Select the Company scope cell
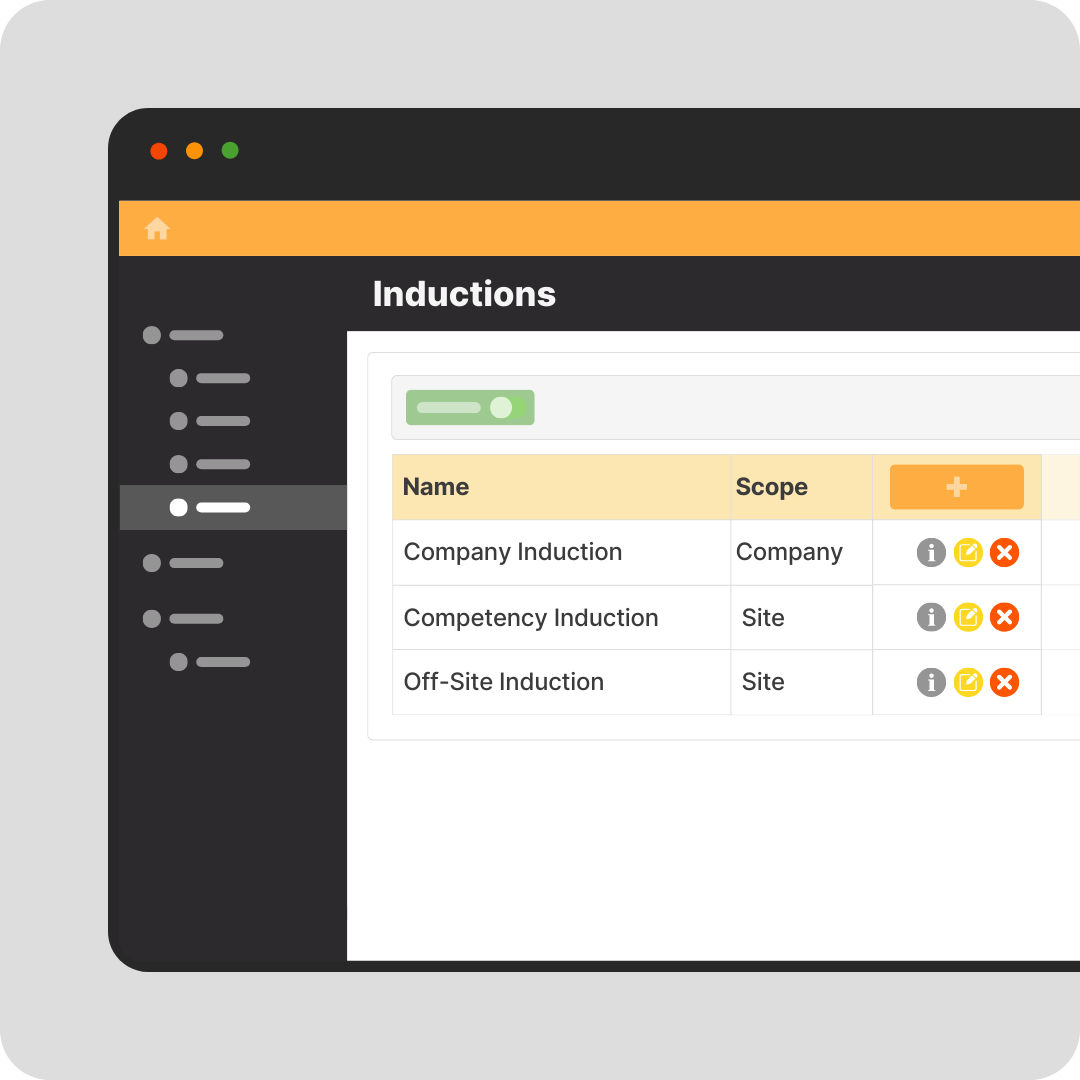1080x1080 pixels. pos(802,552)
